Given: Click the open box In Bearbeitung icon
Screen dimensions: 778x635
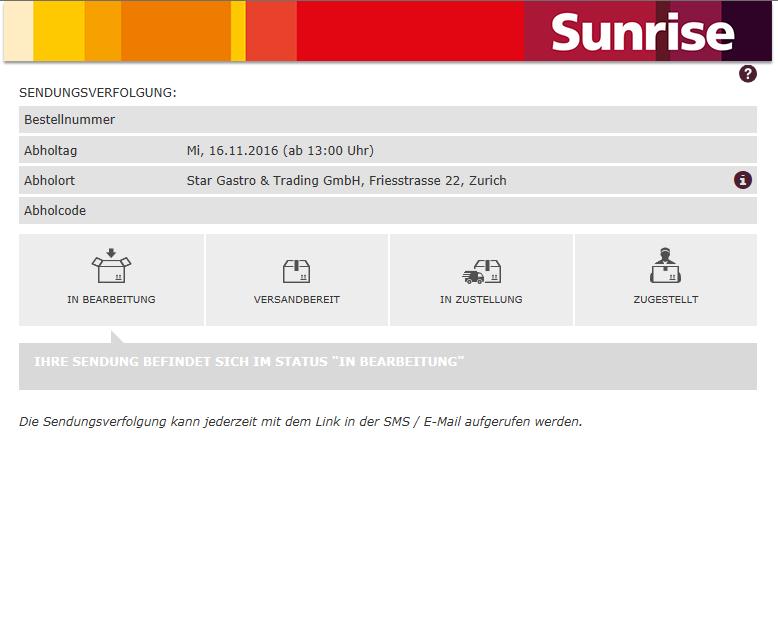Looking at the screenshot, I should point(112,266).
